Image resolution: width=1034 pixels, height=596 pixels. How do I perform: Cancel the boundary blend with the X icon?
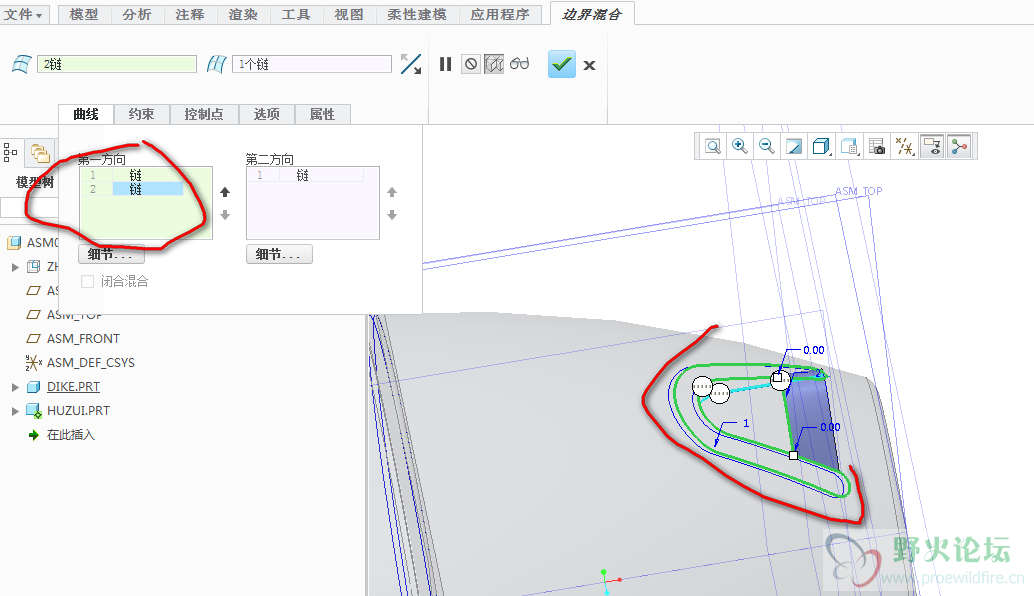click(x=590, y=65)
